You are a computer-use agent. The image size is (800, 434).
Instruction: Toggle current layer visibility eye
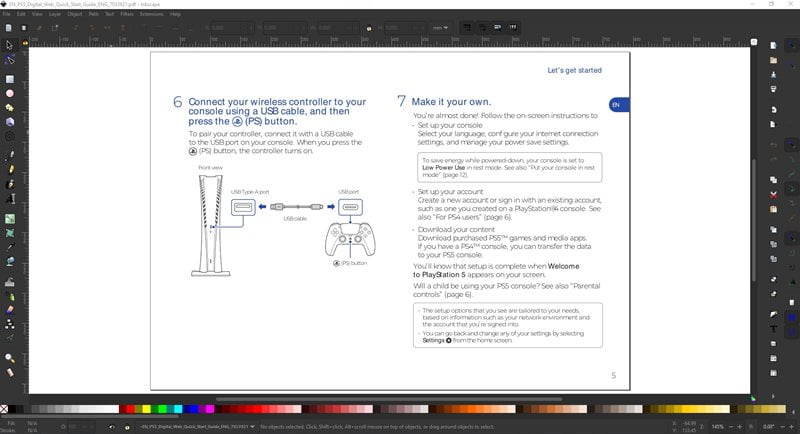(112, 427)
